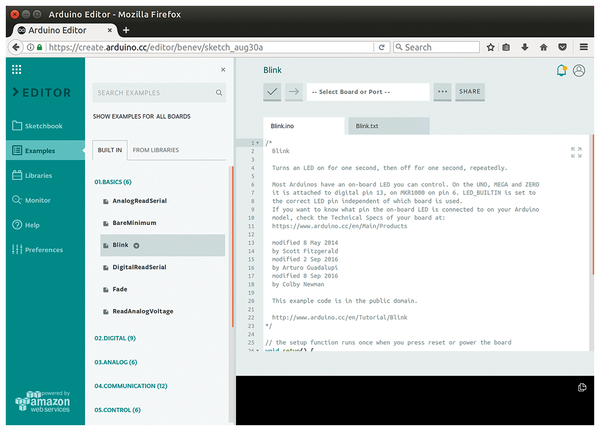Click the Upload arrow button
Viewport: 600px width, 431px height.
point(294,92)
